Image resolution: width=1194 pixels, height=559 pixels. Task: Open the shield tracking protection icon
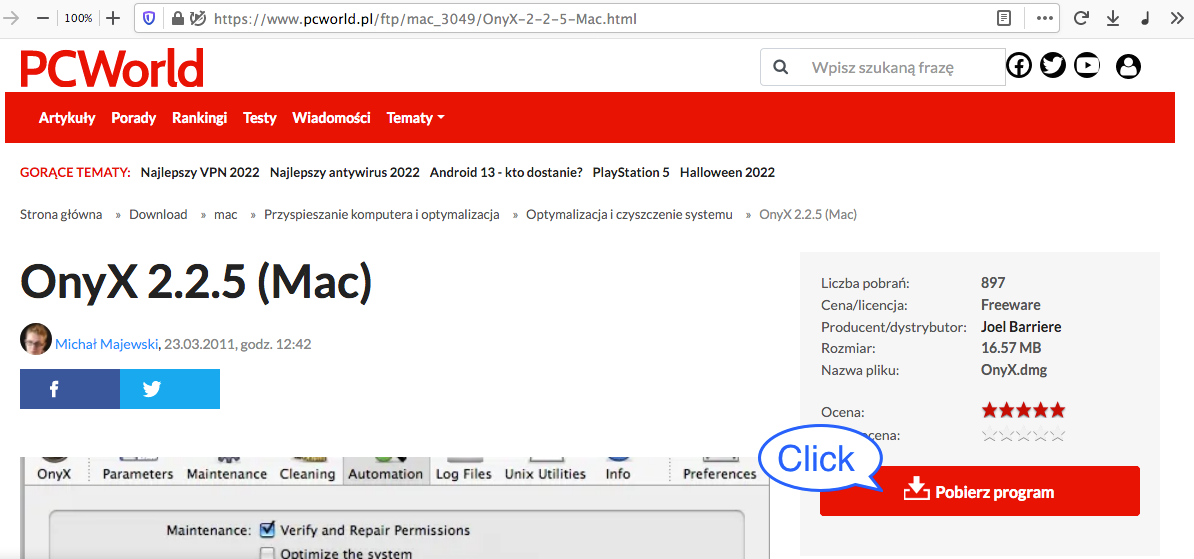pos(149,18)
